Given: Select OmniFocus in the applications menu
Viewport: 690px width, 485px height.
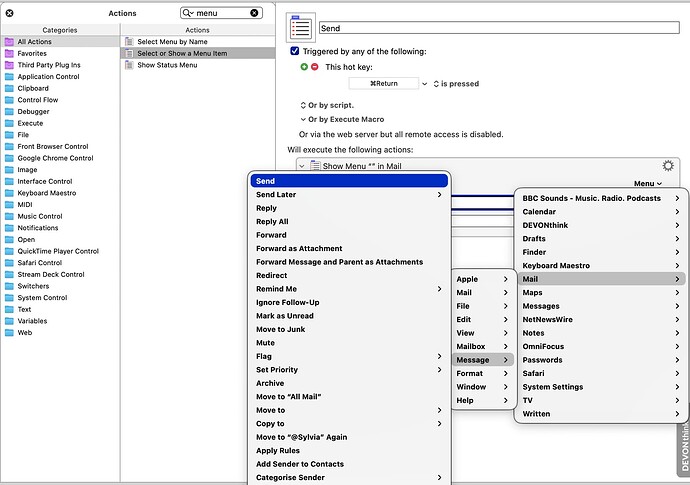Looking at the screenshot, I should (601, 346).
